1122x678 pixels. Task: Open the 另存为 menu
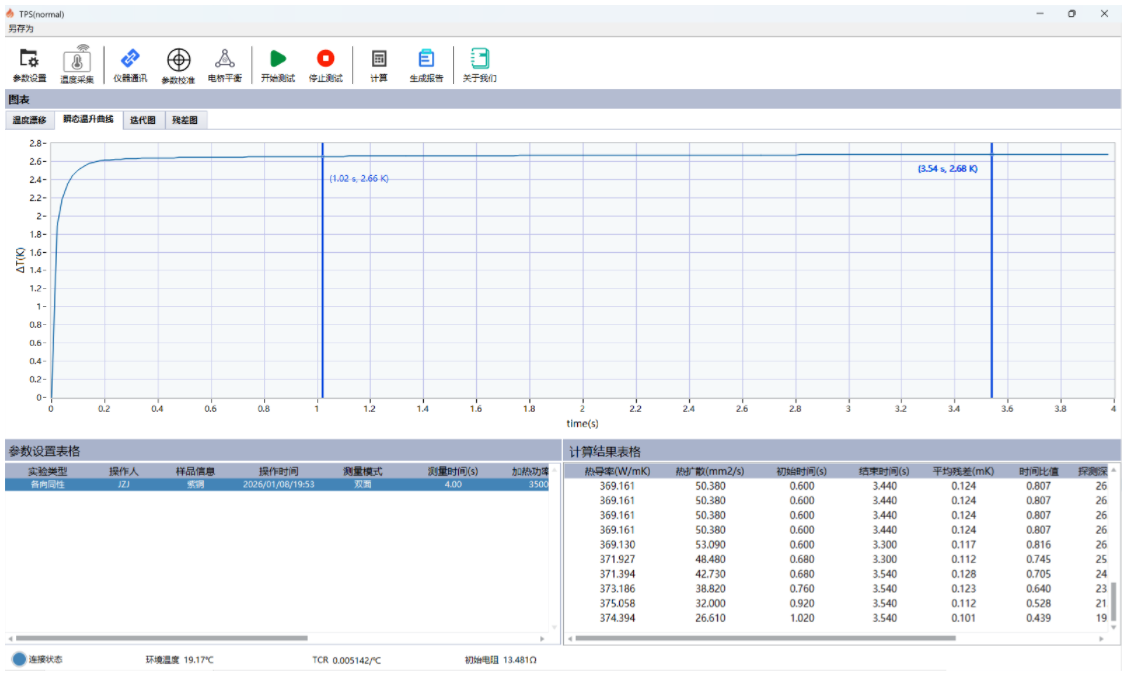click(x=21, y=29)
